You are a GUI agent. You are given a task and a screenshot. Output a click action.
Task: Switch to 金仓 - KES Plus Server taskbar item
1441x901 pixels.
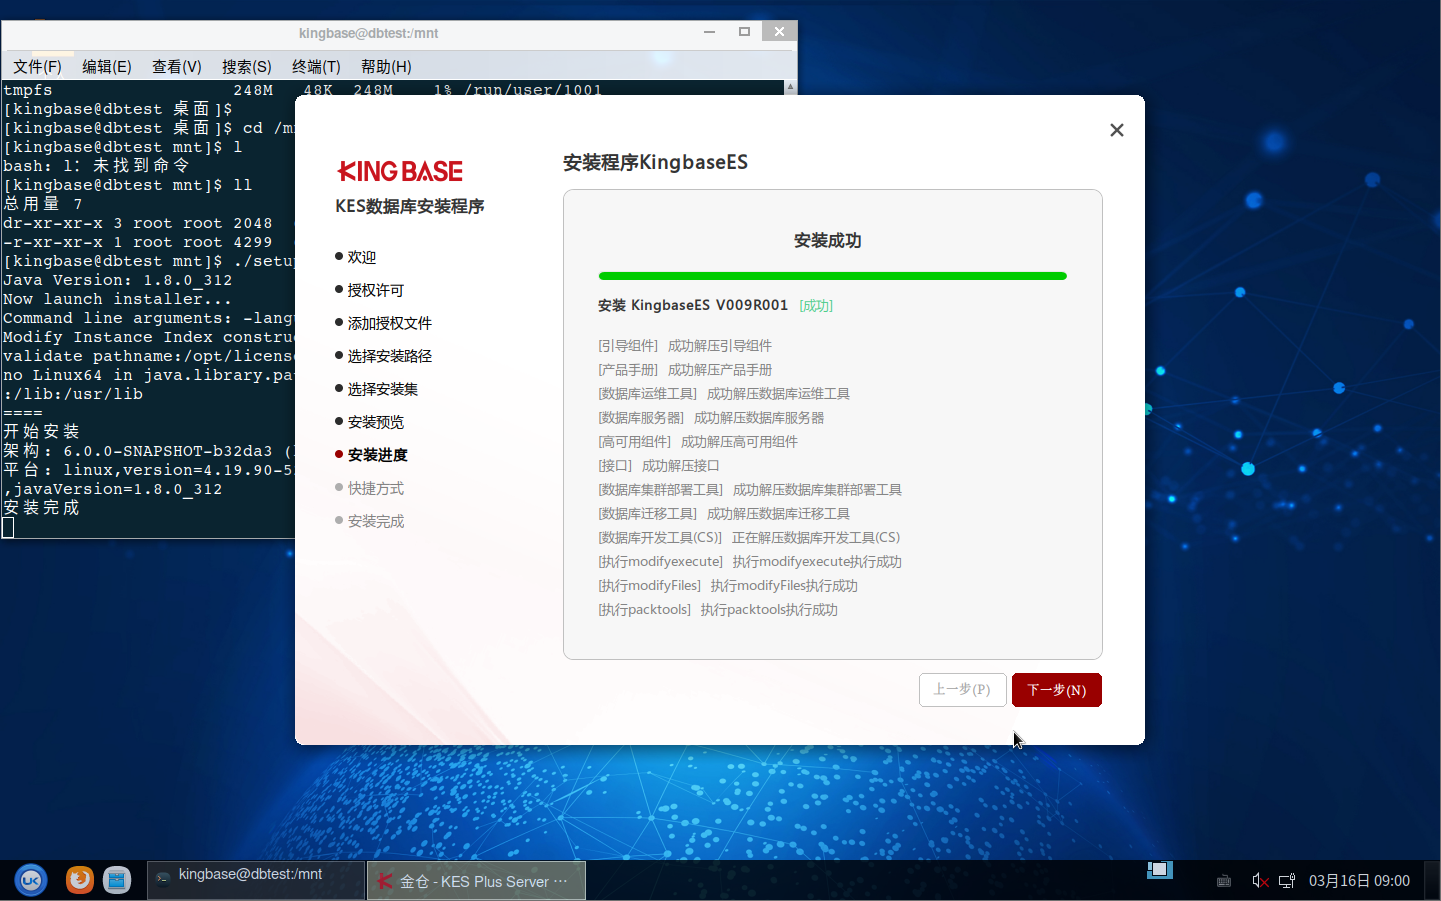point(476,881)
